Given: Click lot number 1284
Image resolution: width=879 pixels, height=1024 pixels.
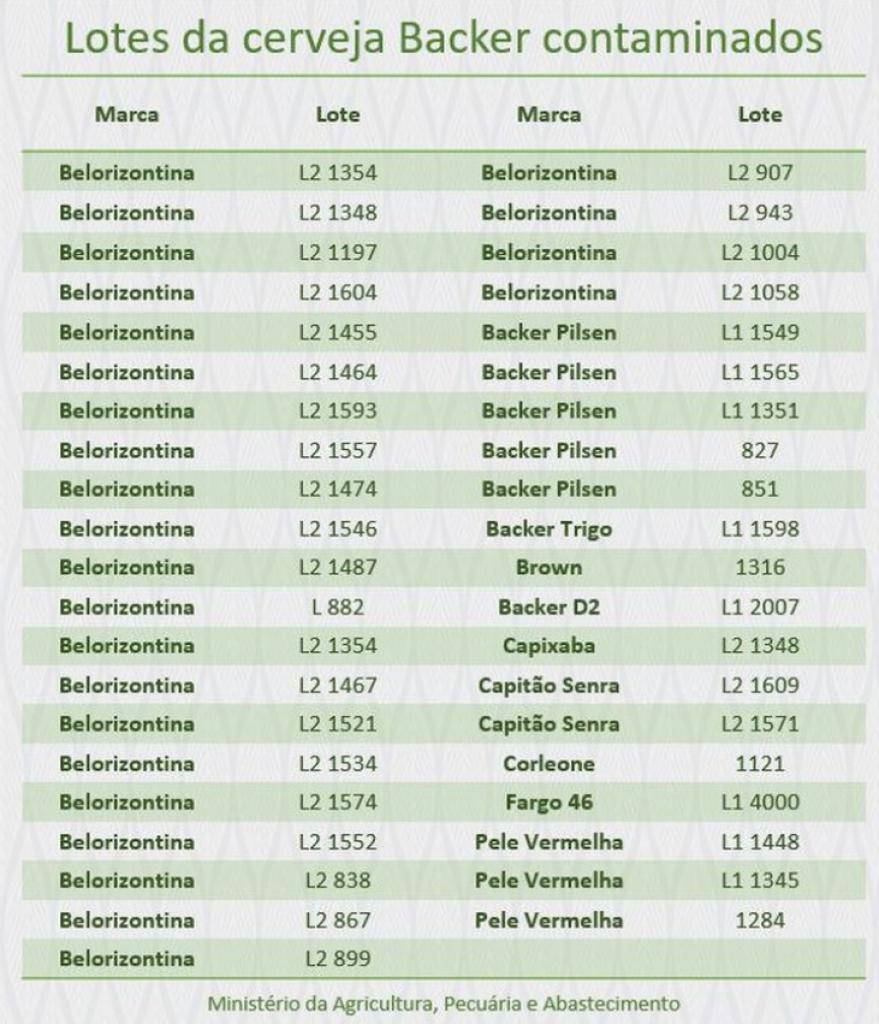Looking at the screenshot, I should point(760,920).
